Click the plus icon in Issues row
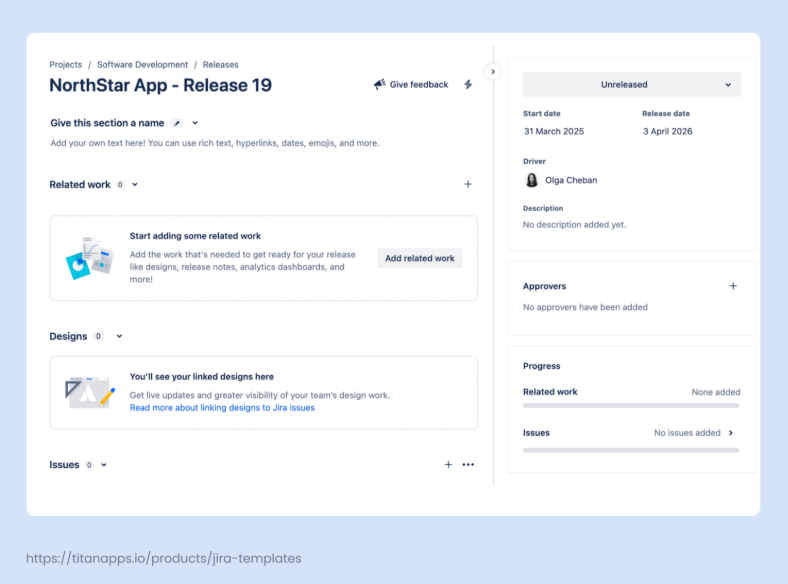 448,464
